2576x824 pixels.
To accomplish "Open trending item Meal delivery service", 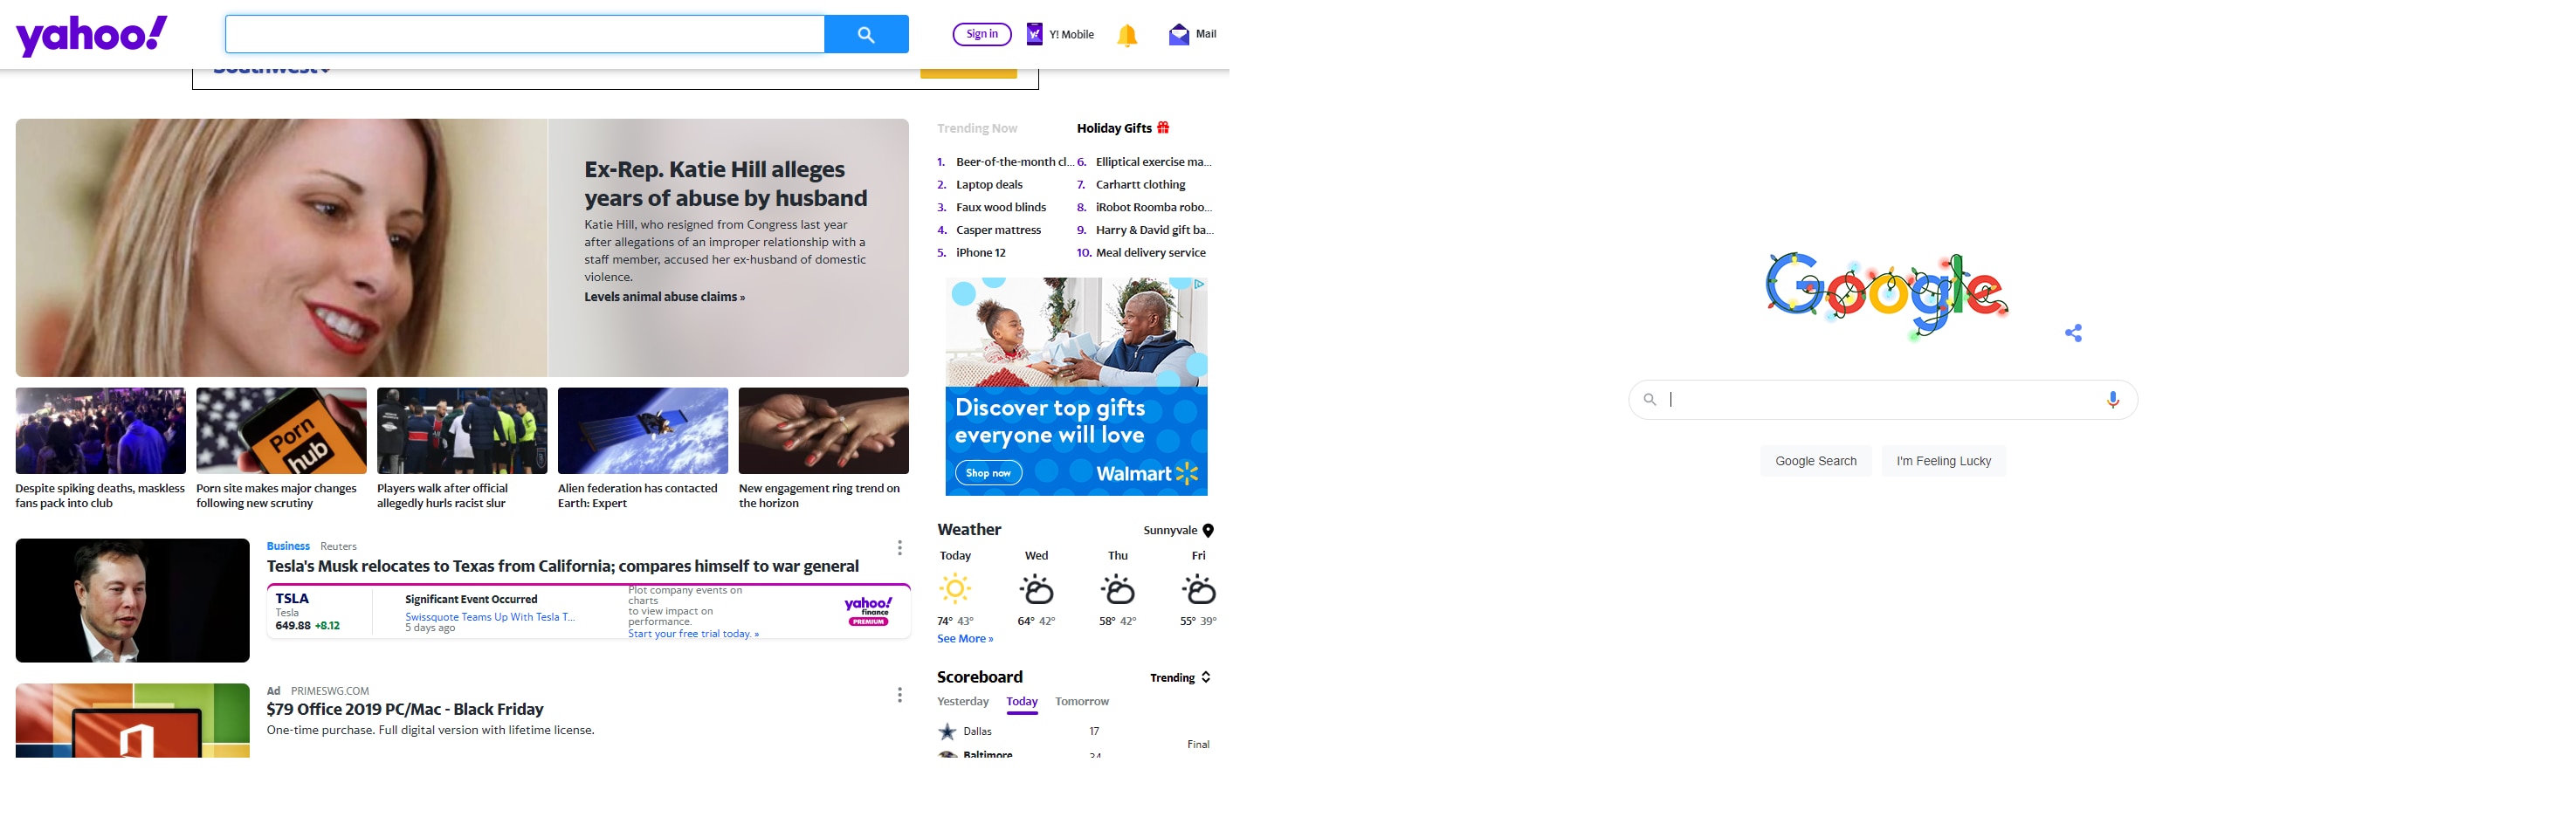I will (1151, 253).
